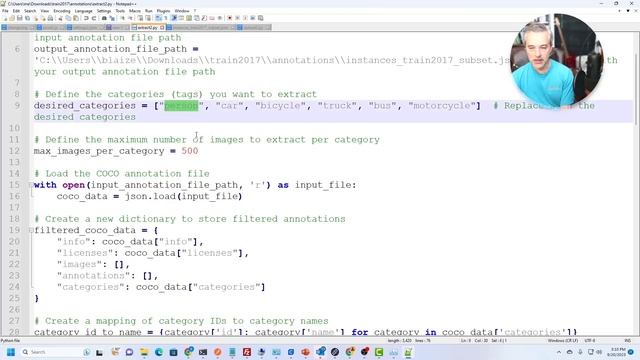Zoom out using the toolbar icon
Image resolution: width=640 pixels, height=360 pixels.
[x=131, y=18]
